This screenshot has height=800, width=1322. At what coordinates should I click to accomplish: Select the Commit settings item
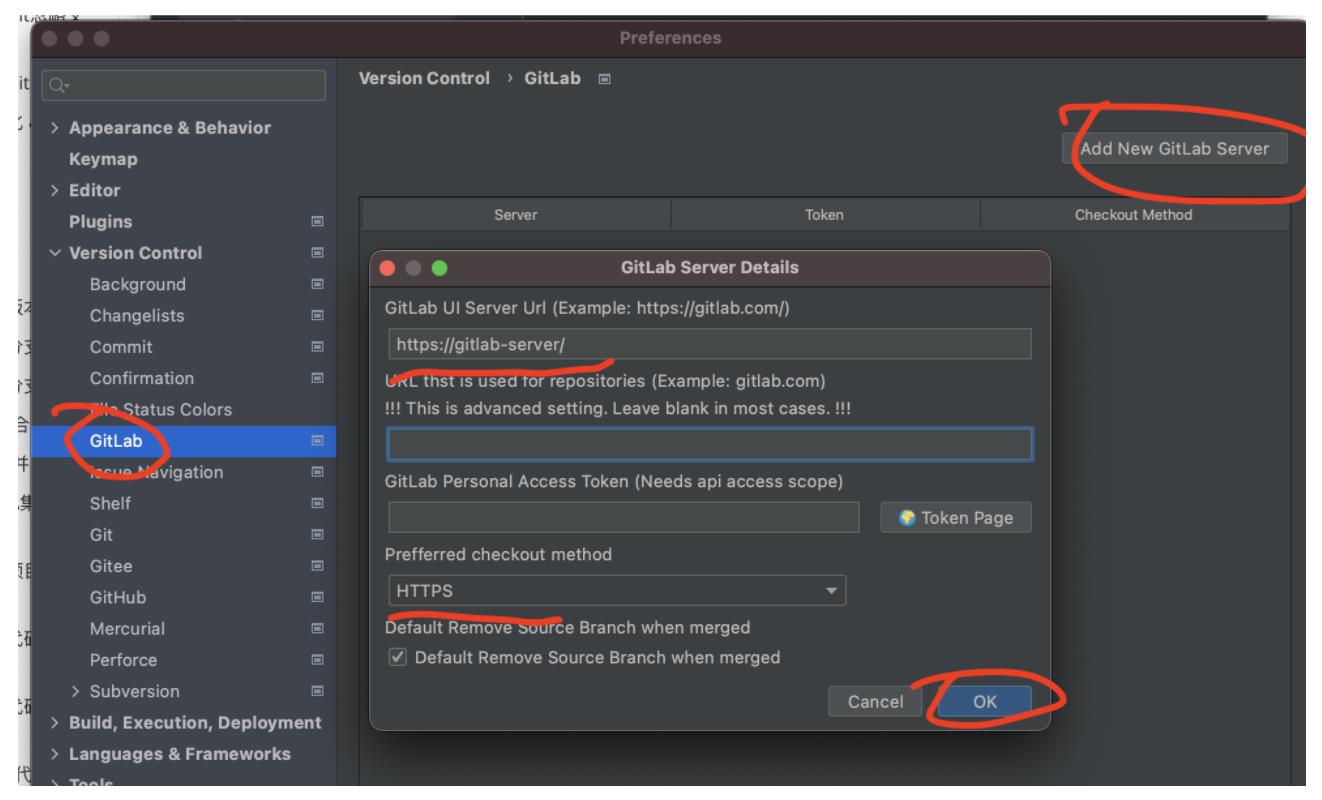pyautogui.click(x=121, y=347)
